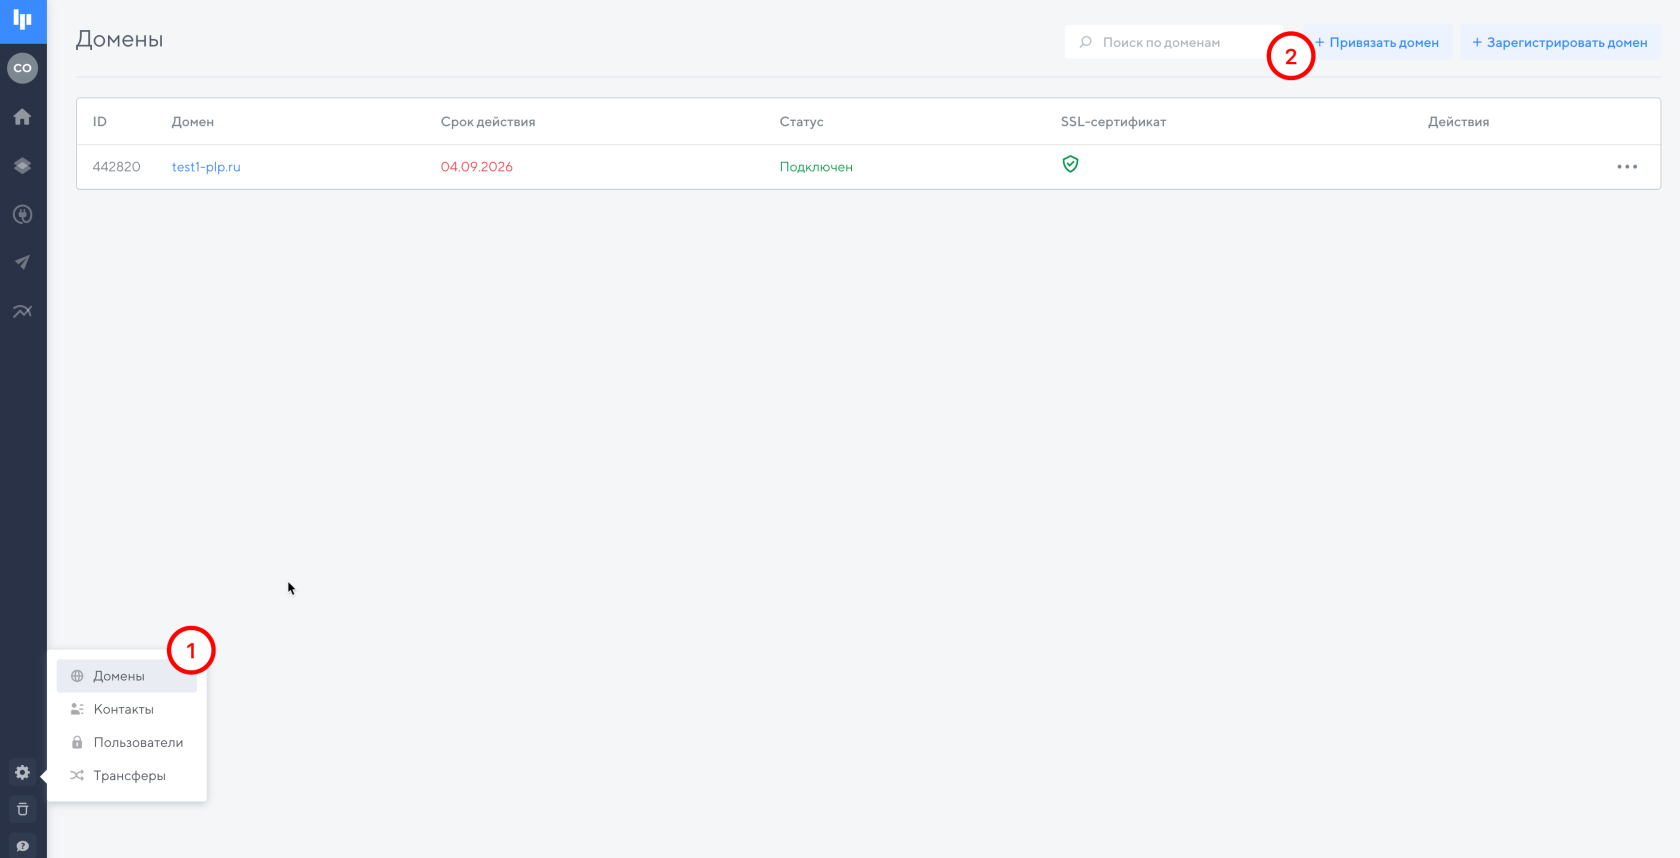This screenshot has height=858, width=1680.
Task: Open the paper plane sidebar icon
Action: [x=22, y=263]
